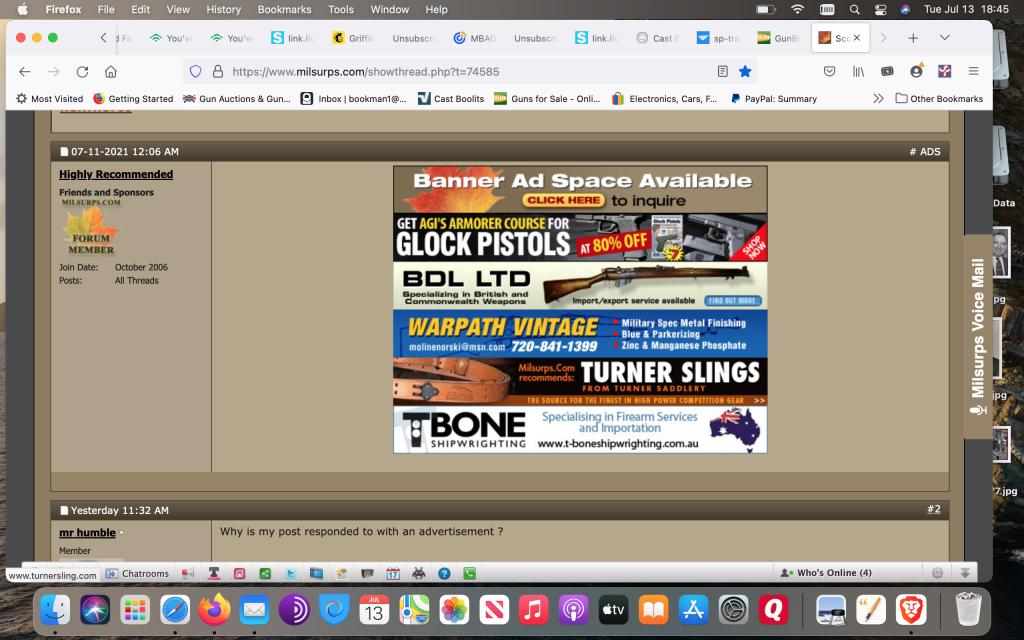Click the back arrow in Firefox toolbar
Viewport: 1024px width, 640px height.
(x=25, y=72)
